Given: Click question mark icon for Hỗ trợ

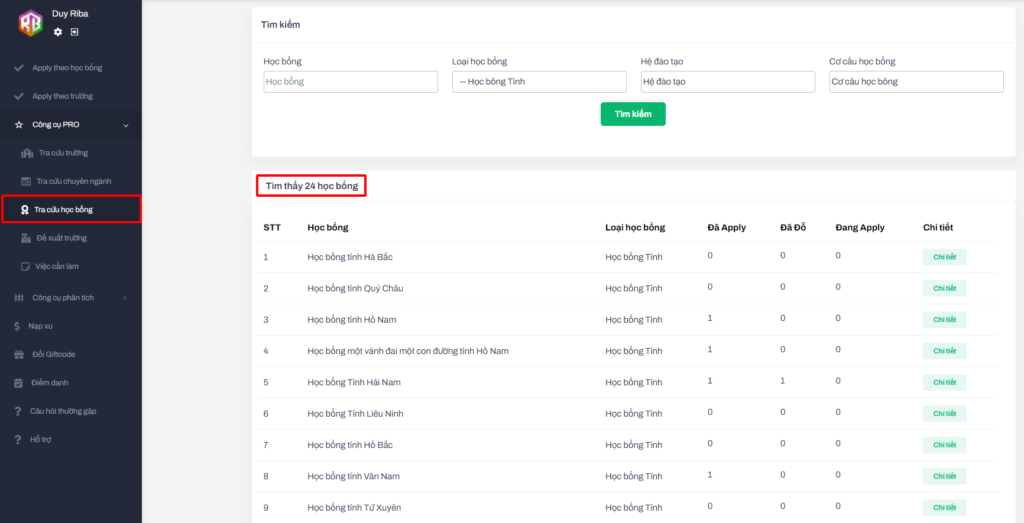Looking at the screenshot, I should point(18,439).
